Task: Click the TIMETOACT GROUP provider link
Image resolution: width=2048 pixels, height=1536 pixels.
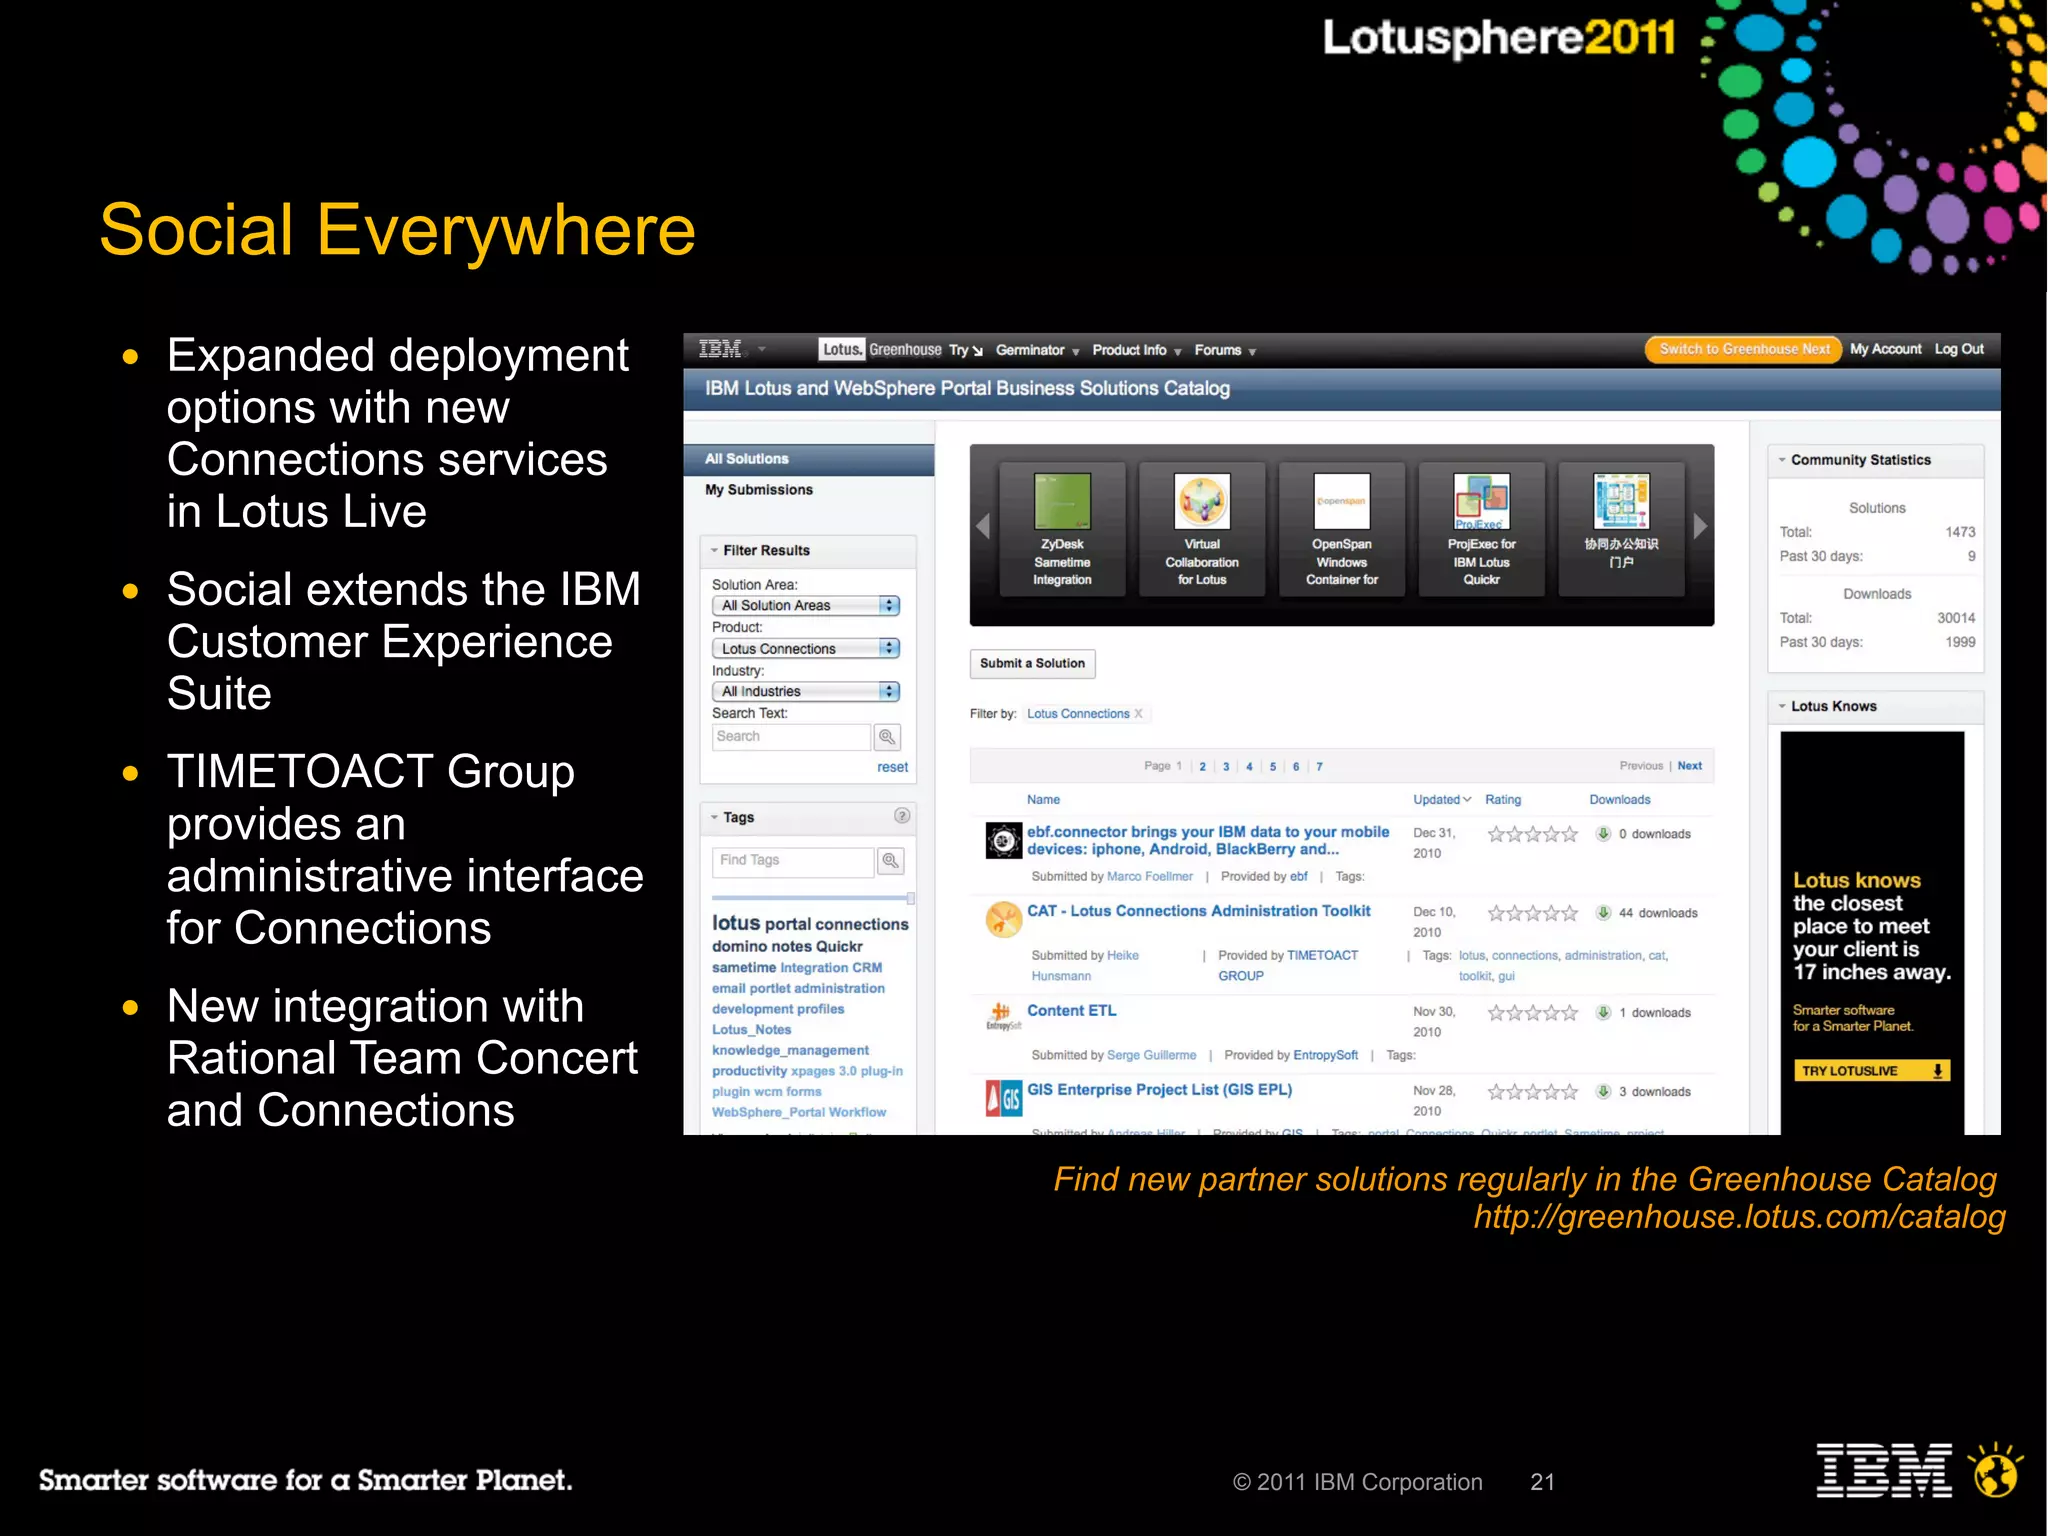Action: point(1288,966)
